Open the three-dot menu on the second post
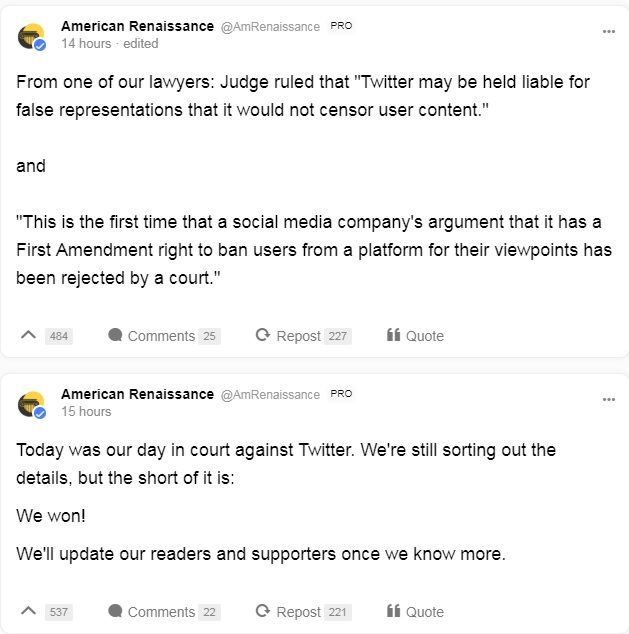Screen dimensions: 629x634 [x=608, y=399]
